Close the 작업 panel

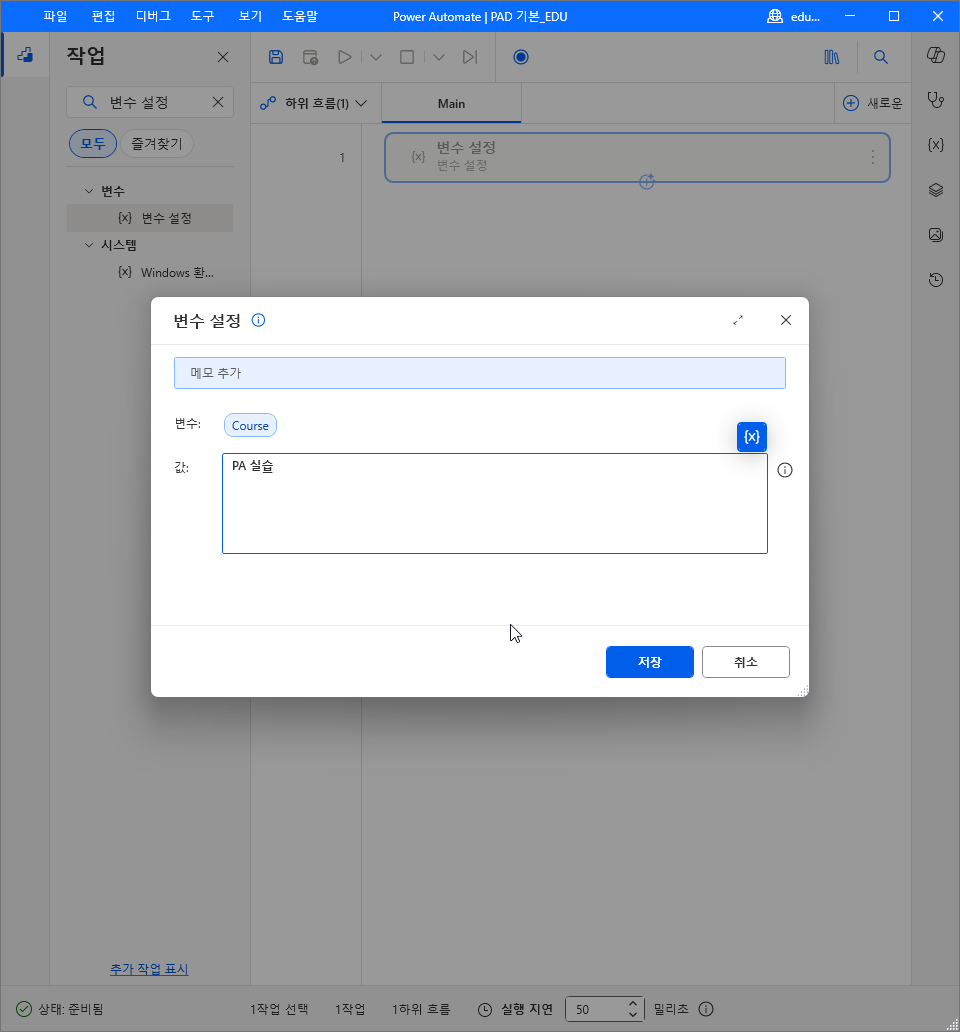[223, 57]
